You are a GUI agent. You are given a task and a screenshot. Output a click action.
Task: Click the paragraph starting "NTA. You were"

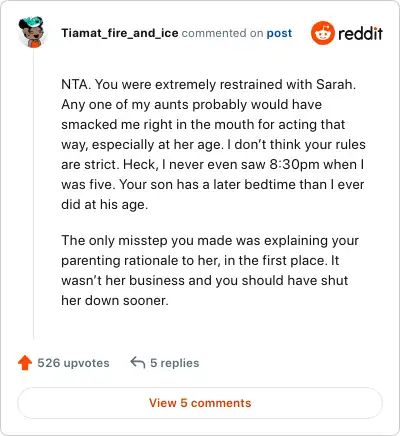click(x=213, y=144)
